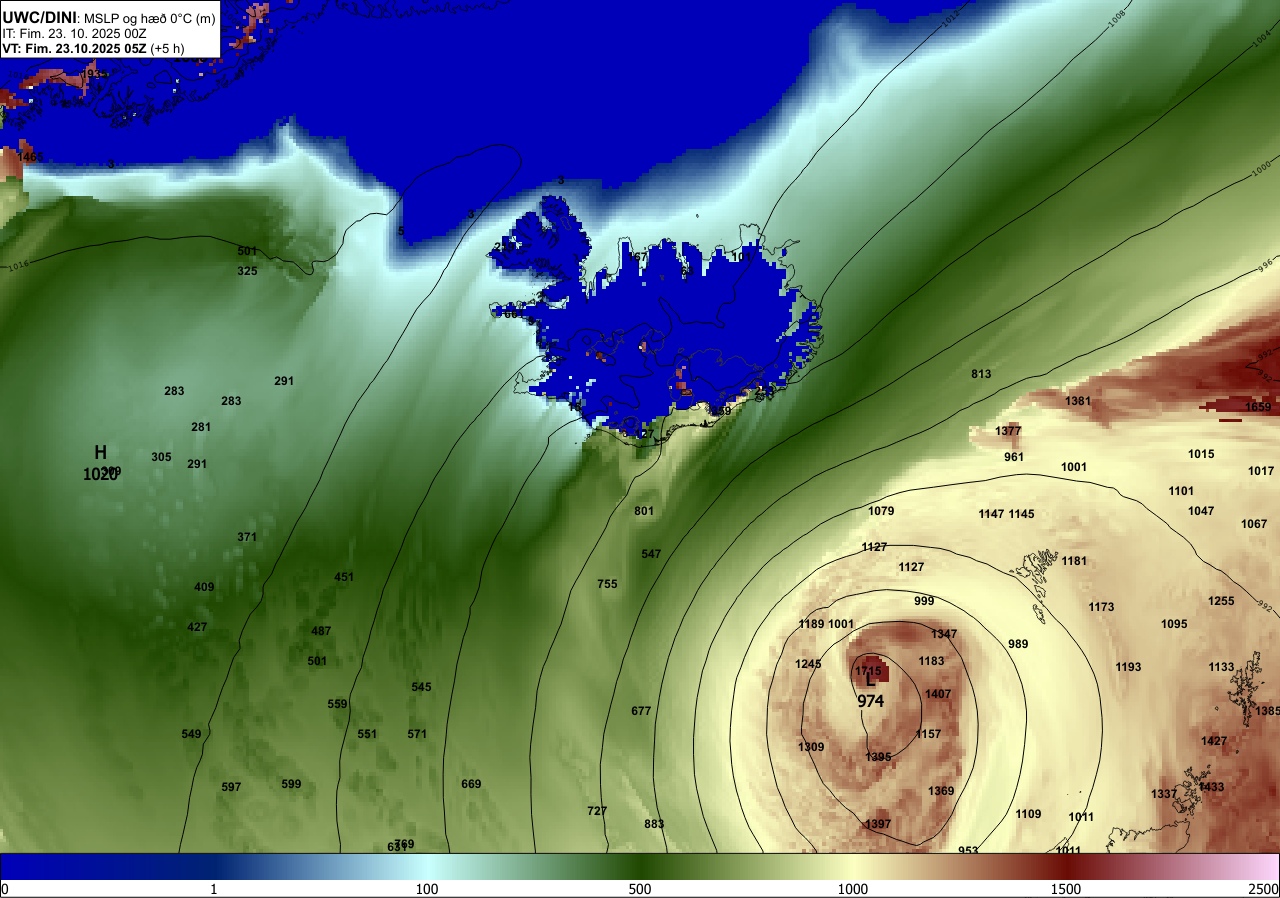Click the height value 1427
The image size is (1280, 898).
click(1214, 741)
